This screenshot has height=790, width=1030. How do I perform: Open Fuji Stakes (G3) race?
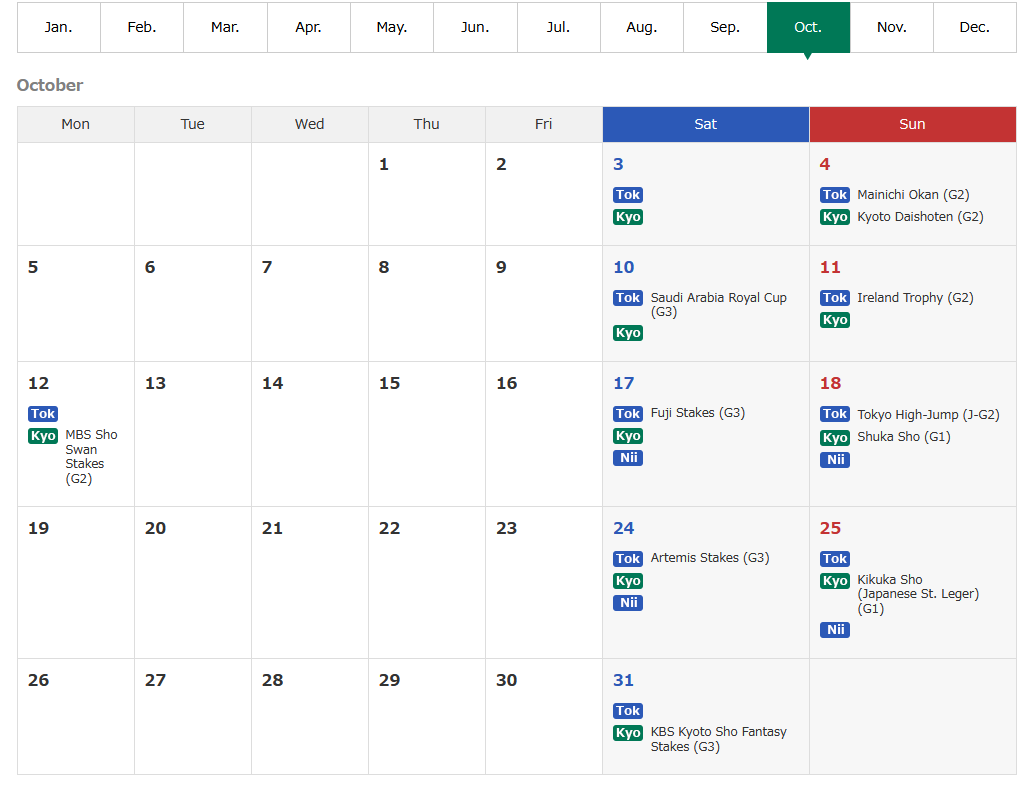pos(698,412)
